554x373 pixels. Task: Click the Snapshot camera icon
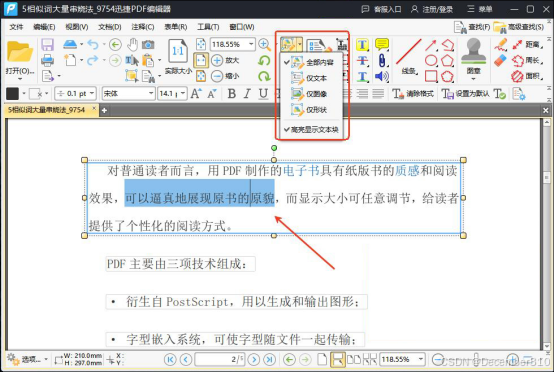pyautogui.click(x=148, y=45)
